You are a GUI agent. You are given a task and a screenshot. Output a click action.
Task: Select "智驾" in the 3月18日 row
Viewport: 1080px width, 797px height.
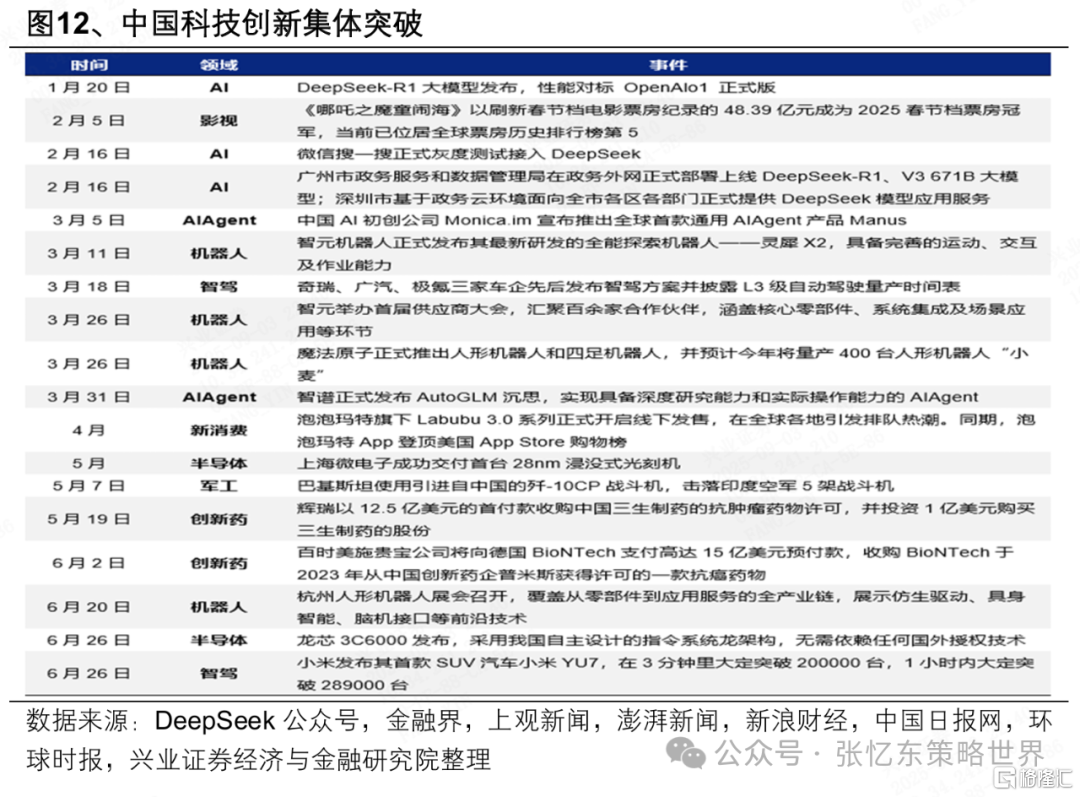tap(219, 287)
